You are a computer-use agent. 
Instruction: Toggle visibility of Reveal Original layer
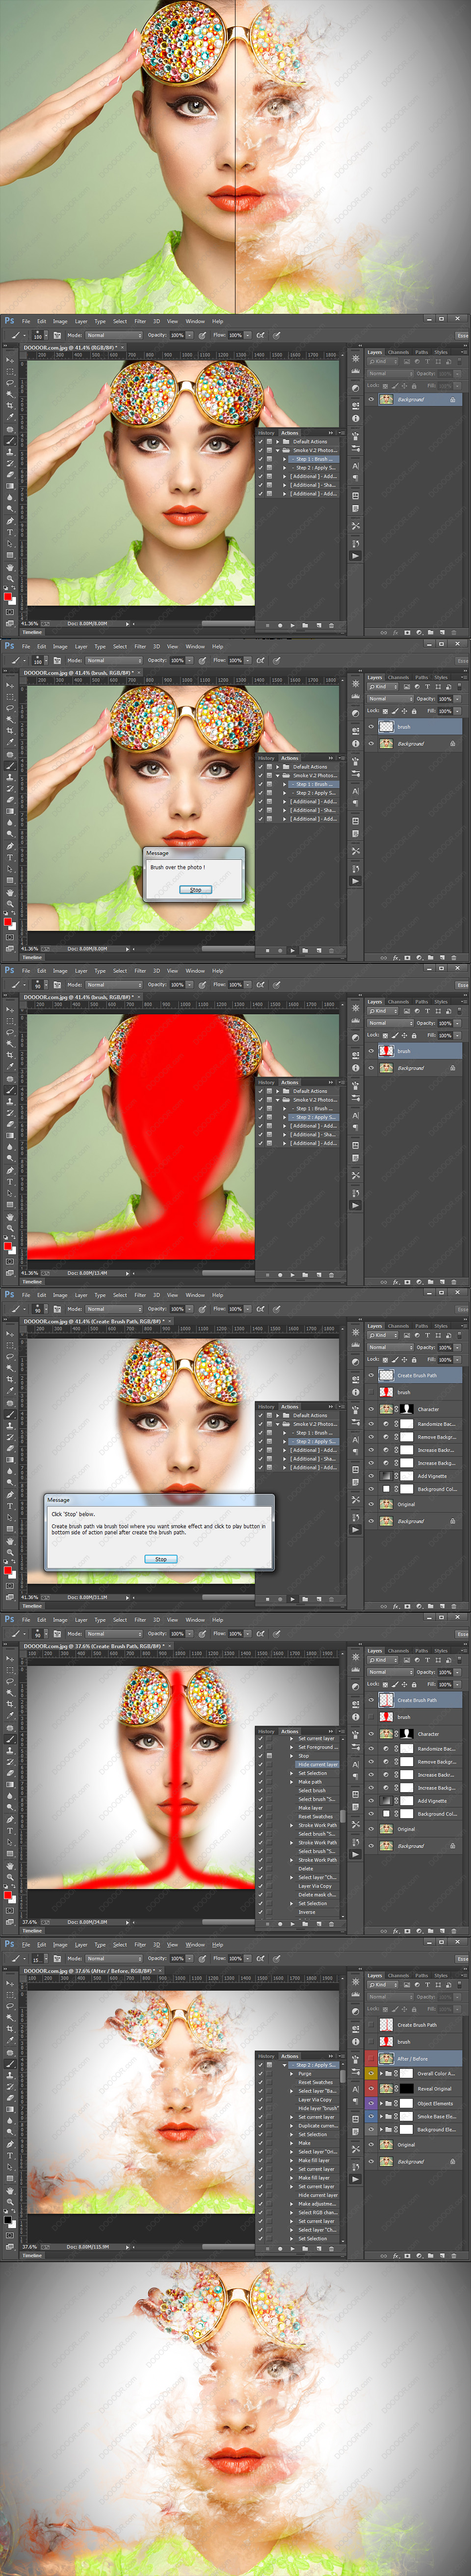372,2089
